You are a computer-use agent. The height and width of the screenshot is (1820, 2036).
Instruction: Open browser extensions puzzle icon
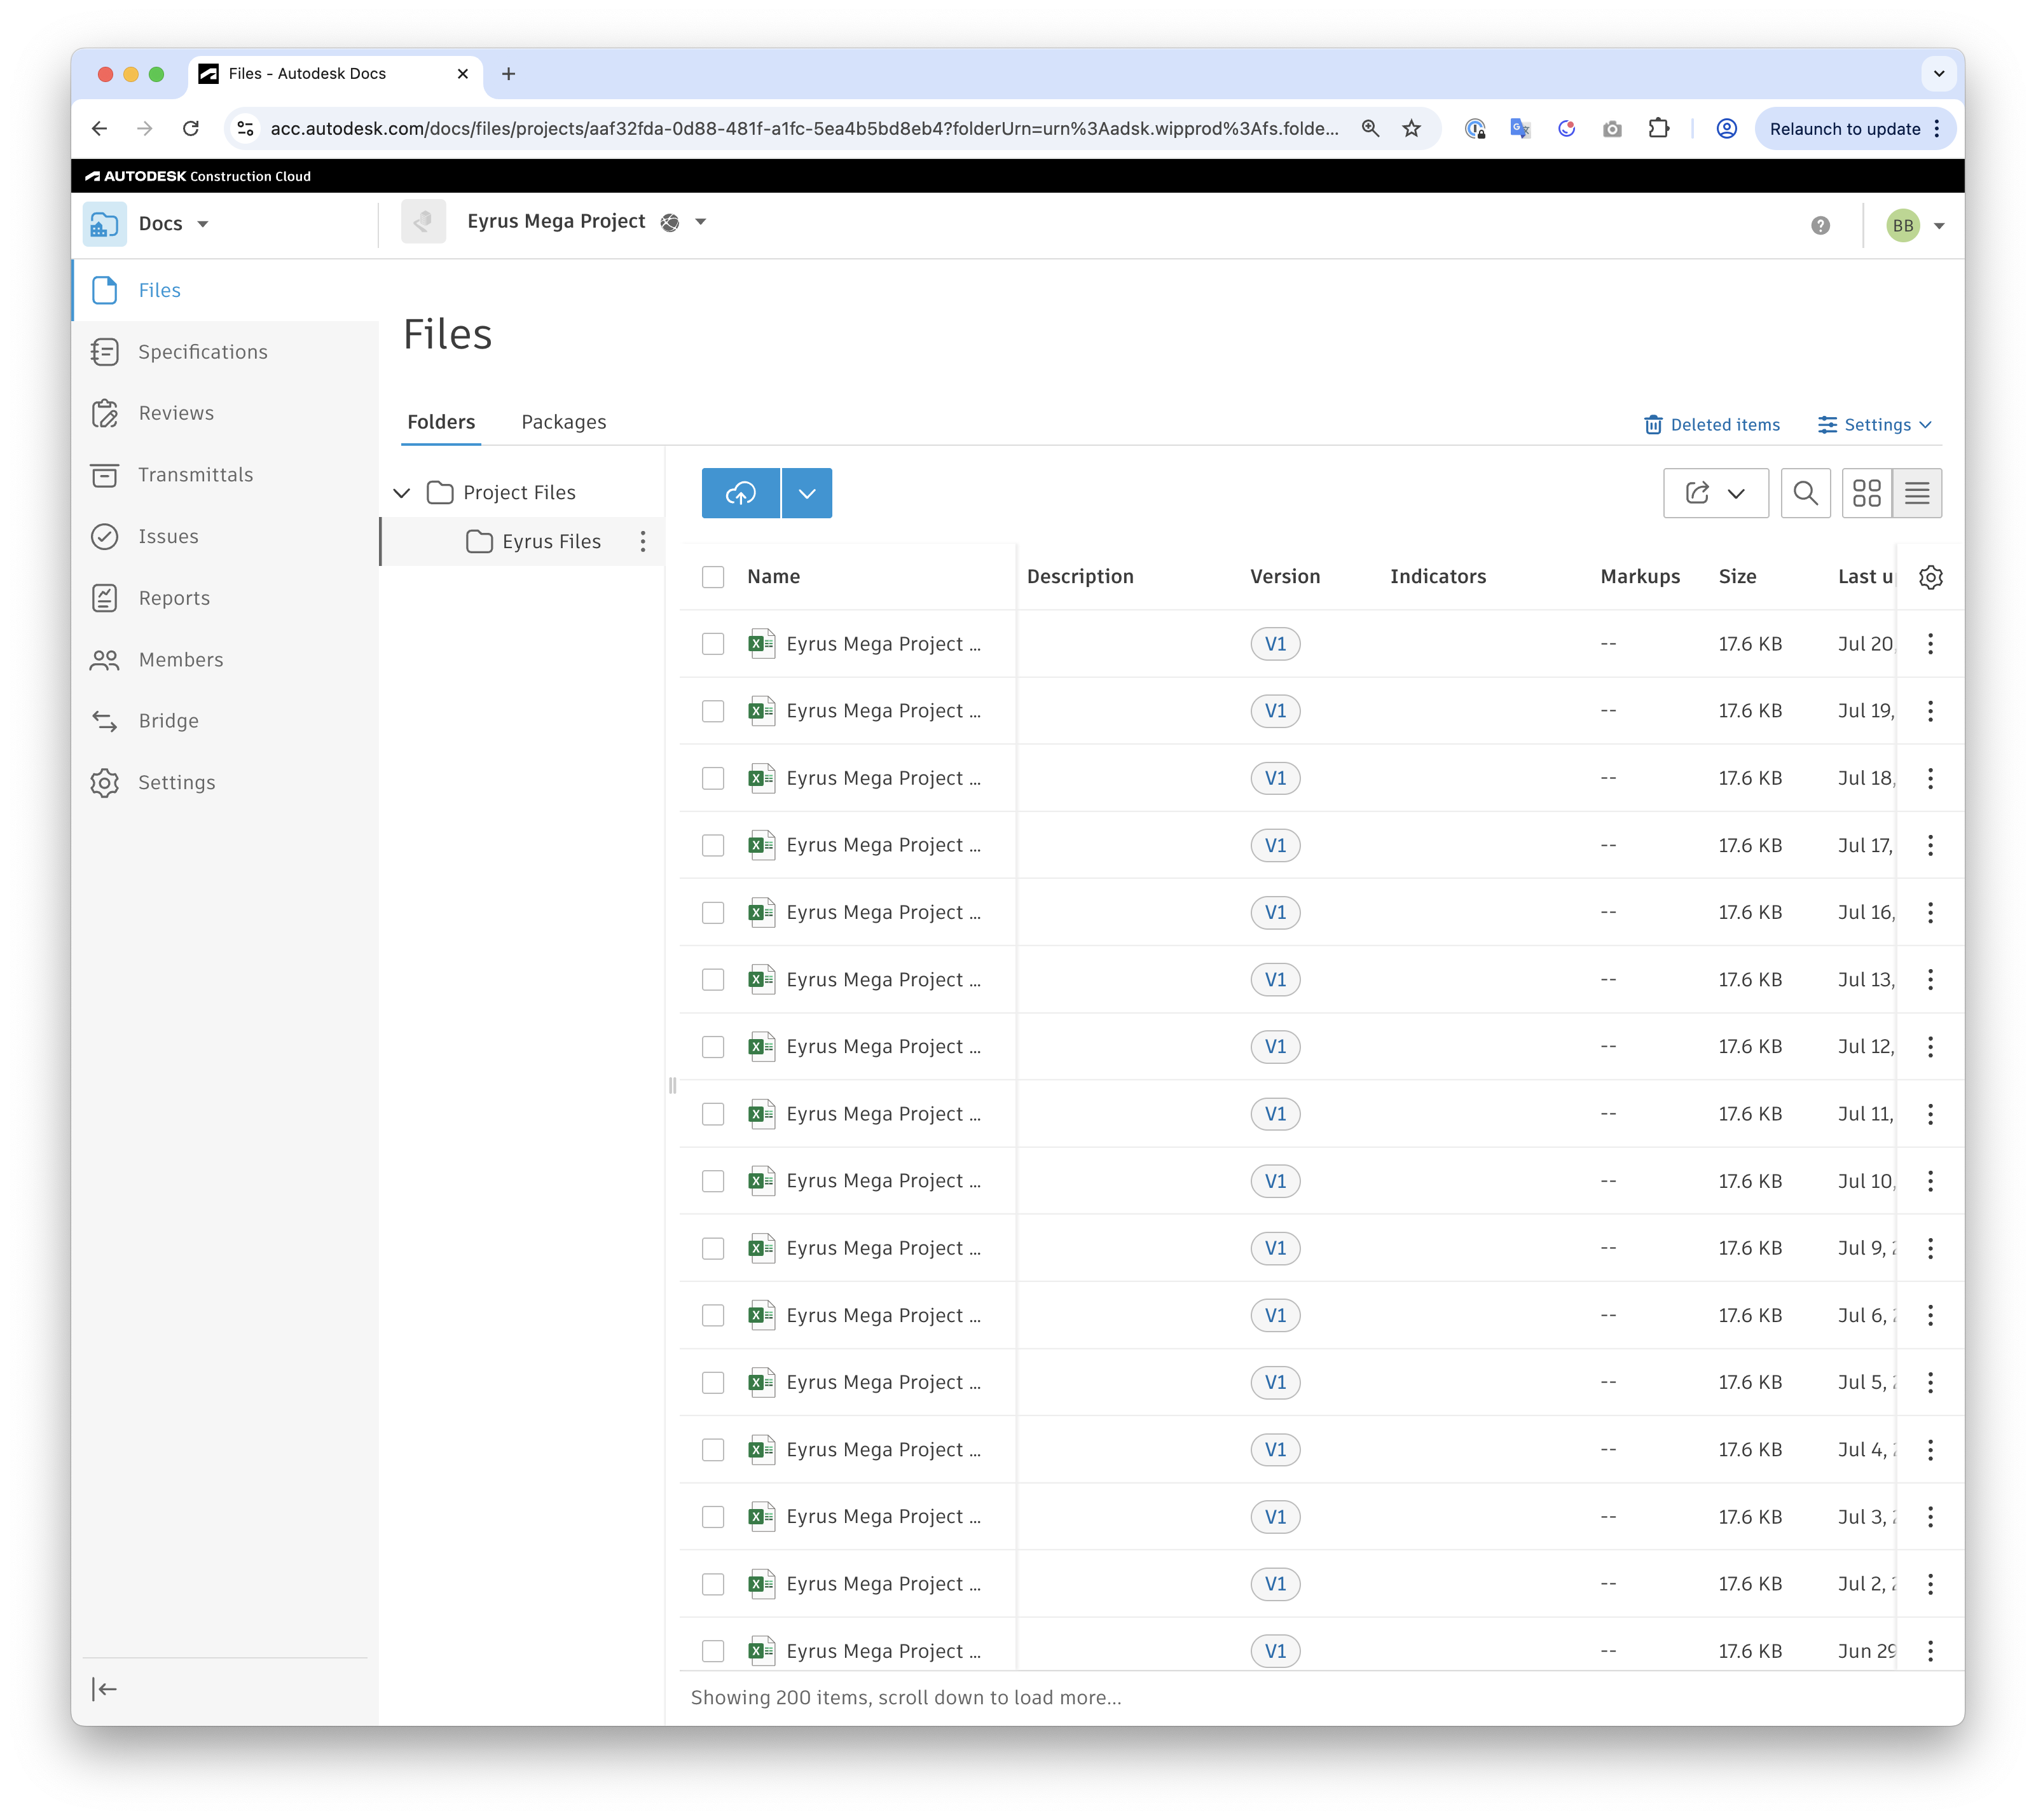coord(1659,129)
